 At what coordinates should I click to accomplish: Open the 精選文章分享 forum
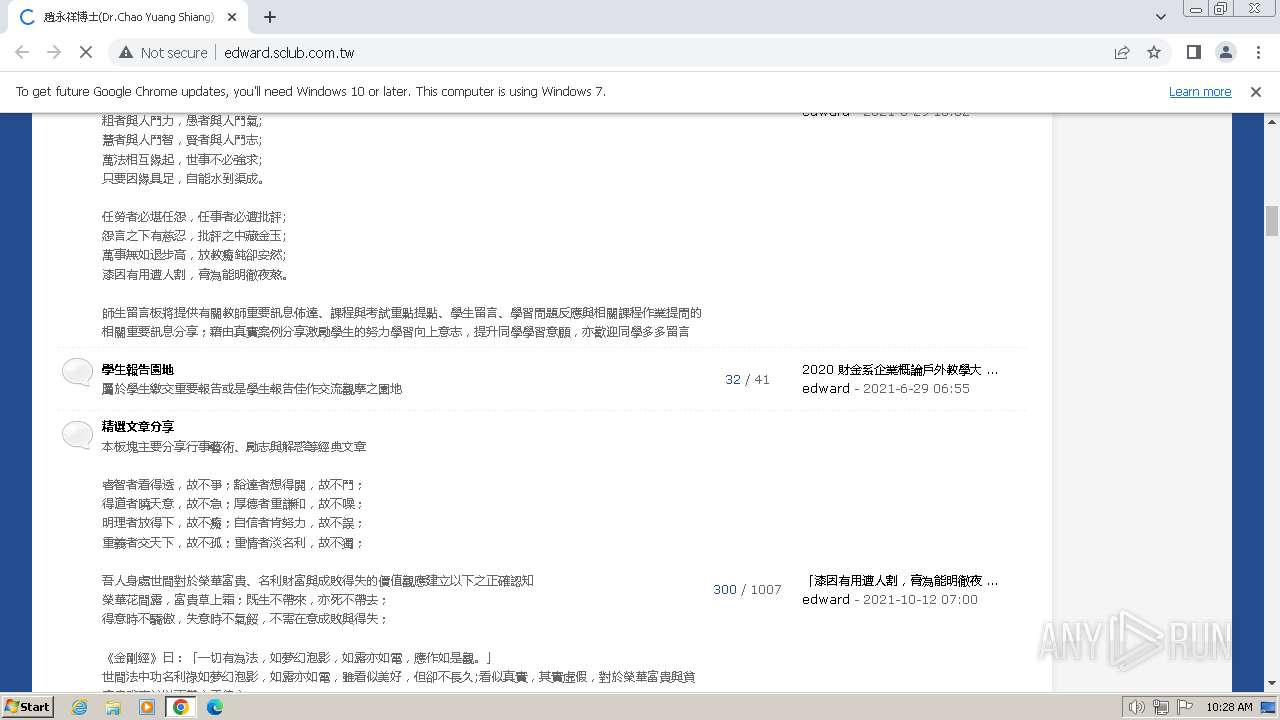tap(138, 426)
